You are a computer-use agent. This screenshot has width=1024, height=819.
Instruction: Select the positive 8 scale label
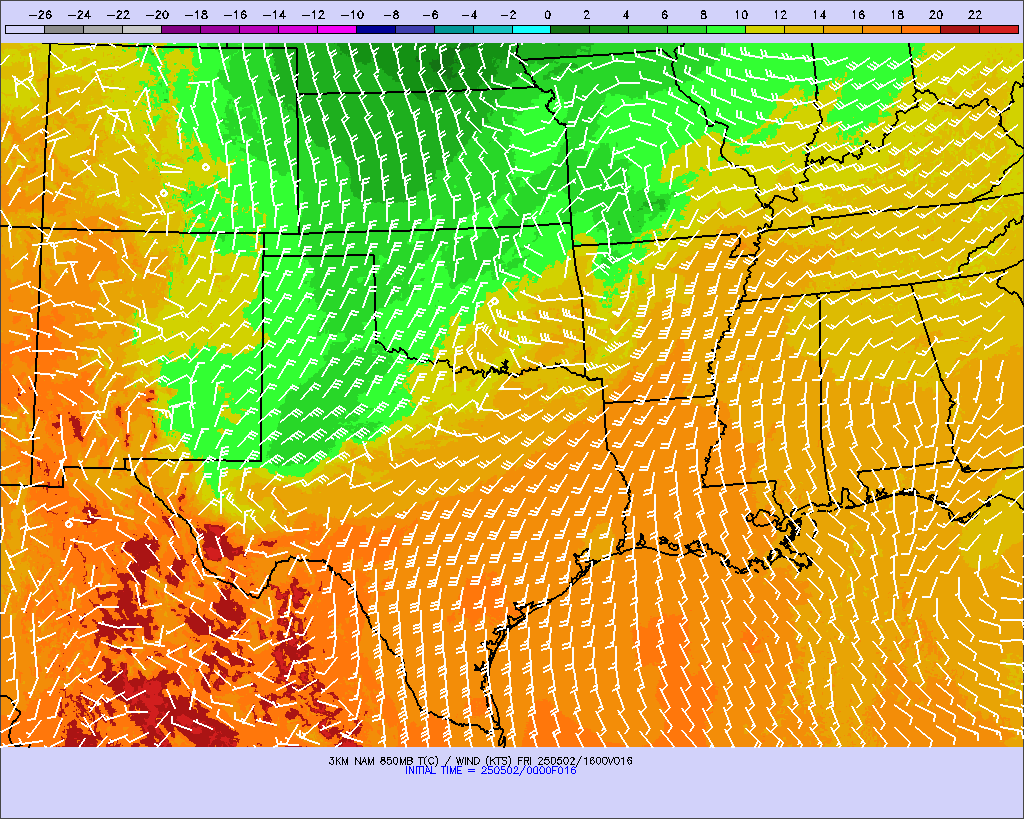(x=703, y=15)
